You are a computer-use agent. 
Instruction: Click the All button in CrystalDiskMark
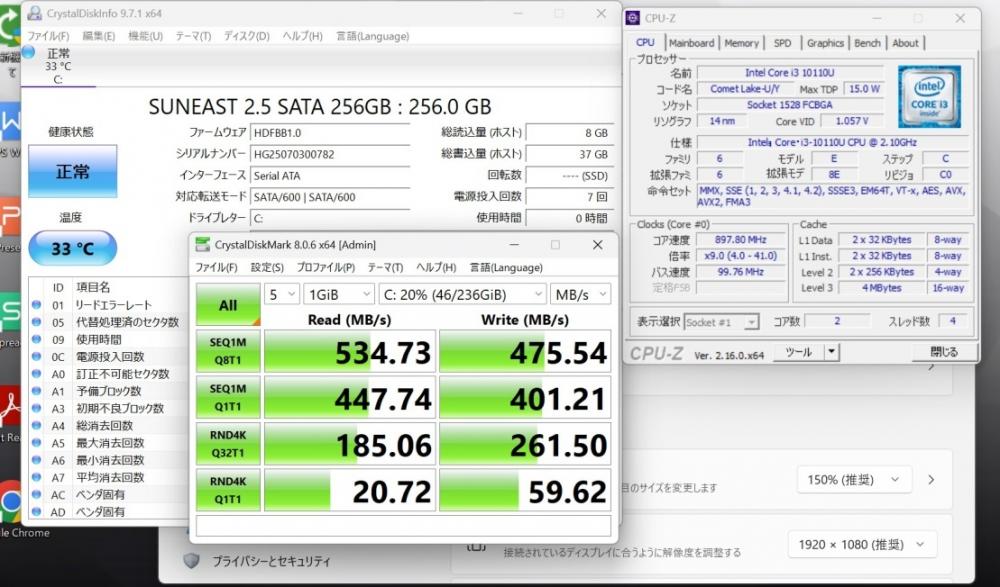[x=228, y=305]
